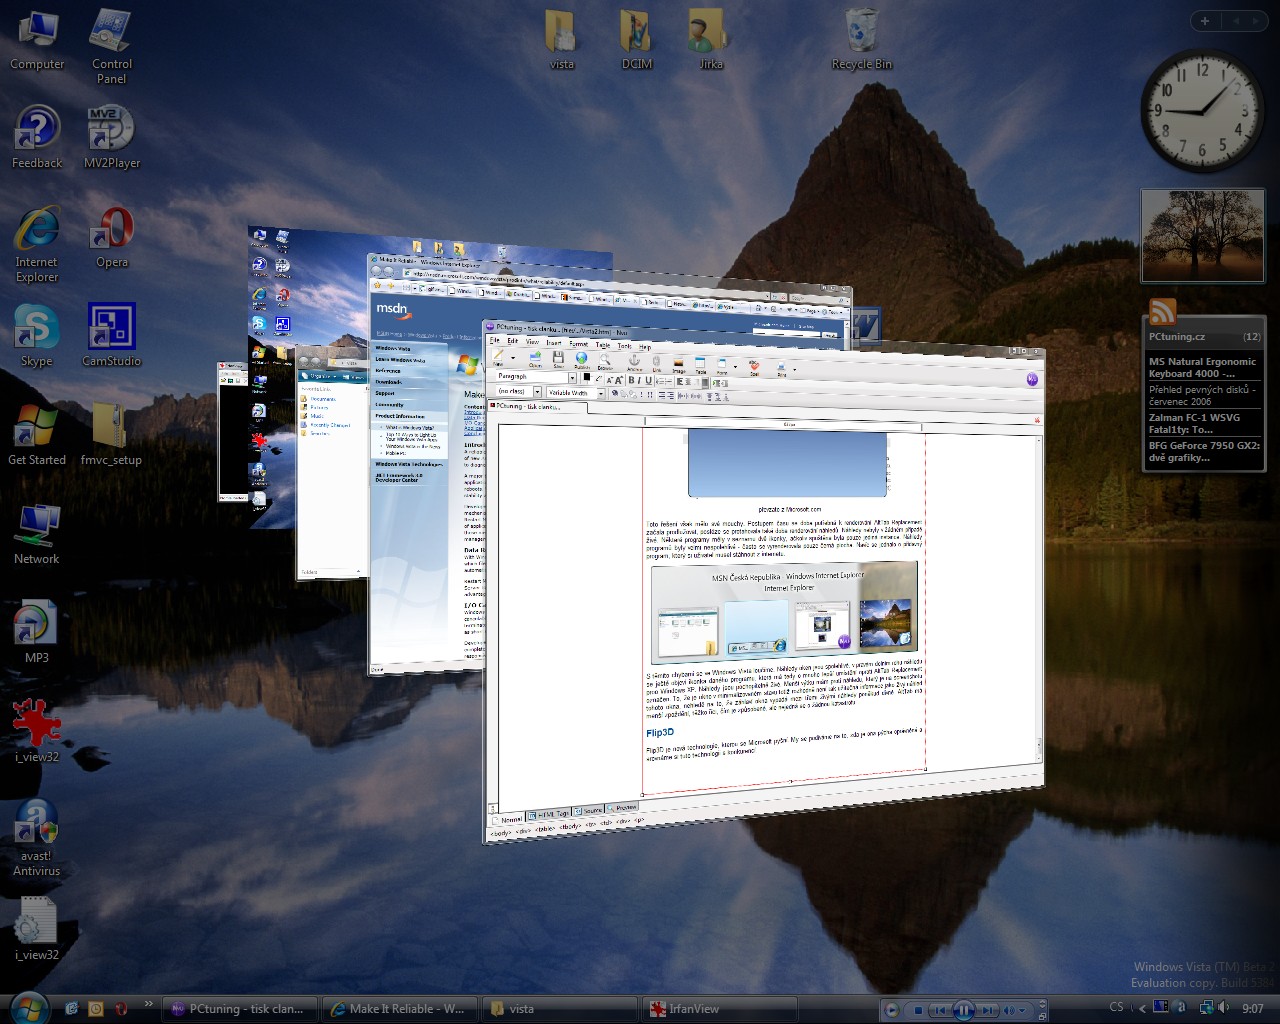This screenshot has height=1024, width=1280.
Task: Open BFG GeForce 7950 GX2 headline
Action: tap(1204, 452)
